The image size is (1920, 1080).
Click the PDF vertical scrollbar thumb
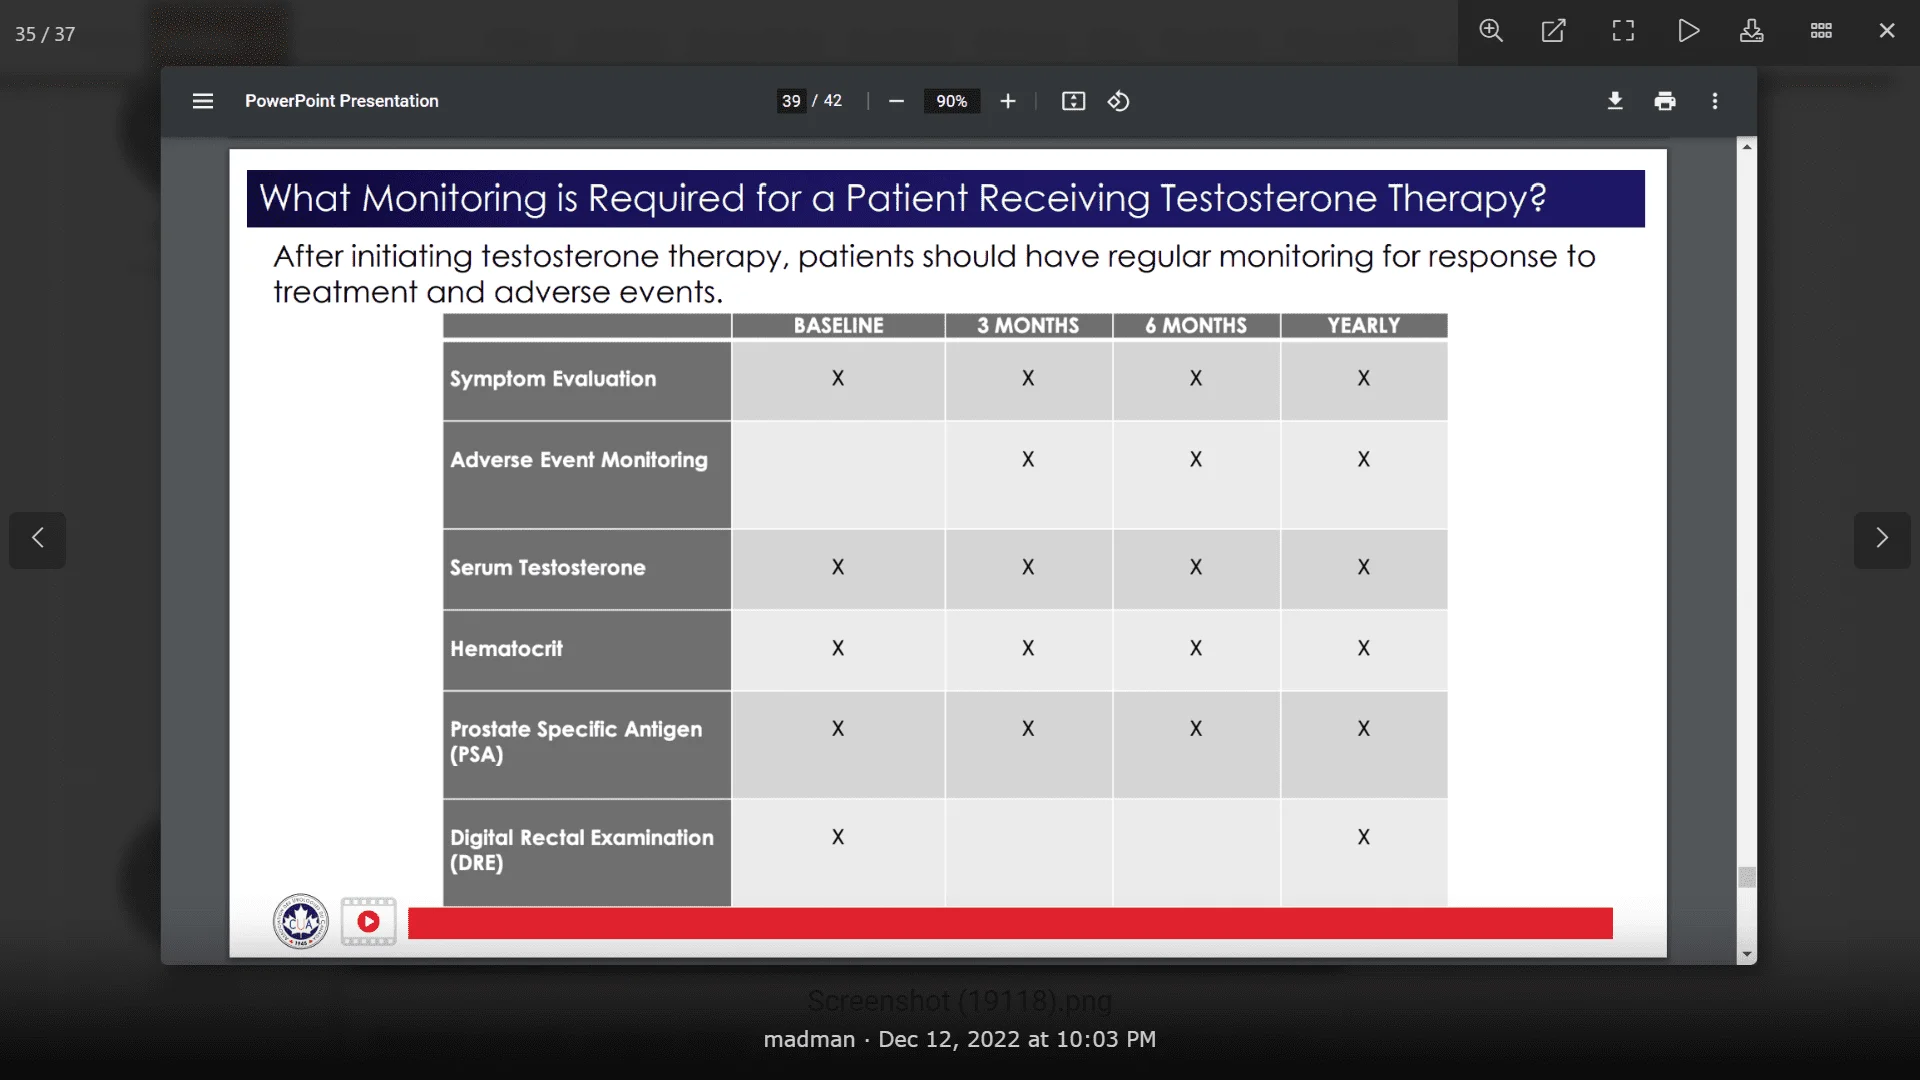(1747, 877)
